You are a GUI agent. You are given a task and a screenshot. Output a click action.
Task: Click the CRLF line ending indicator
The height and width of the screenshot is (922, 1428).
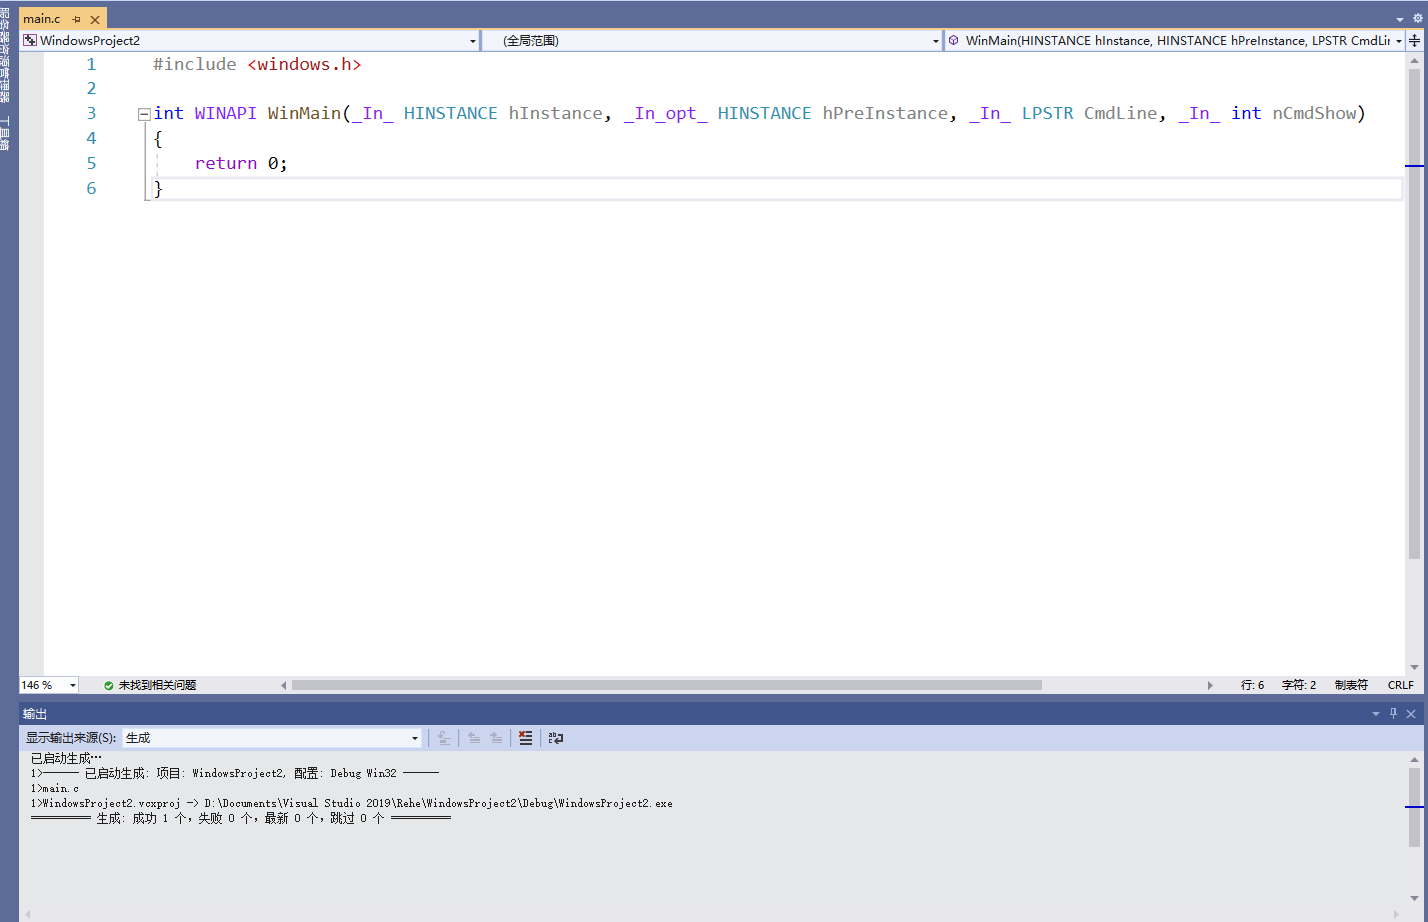tap(1400, 685)
